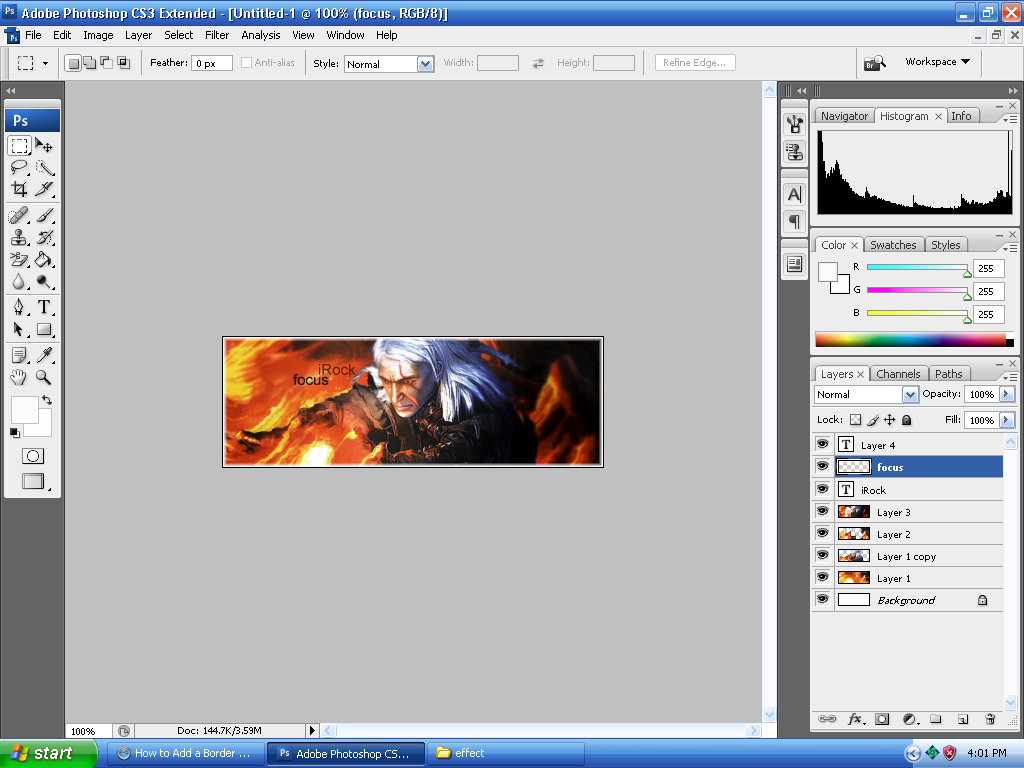The height and width of the screenshot is (768, 1024).
Task: Click the foreground color swatch in toolbox
Action: (24, 409)
